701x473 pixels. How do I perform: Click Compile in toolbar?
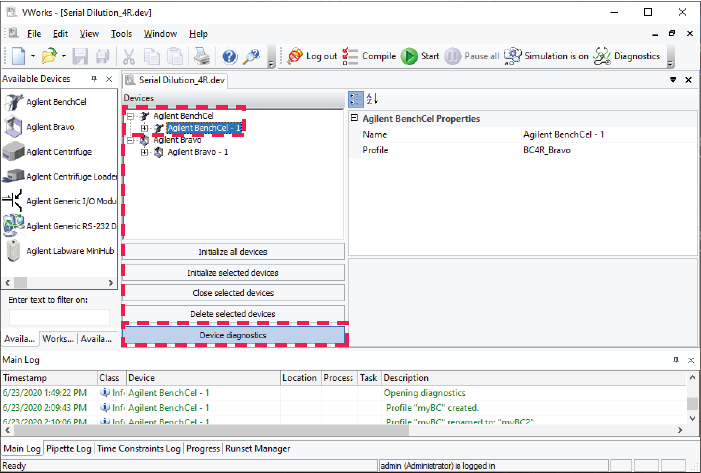coord(369,56)
